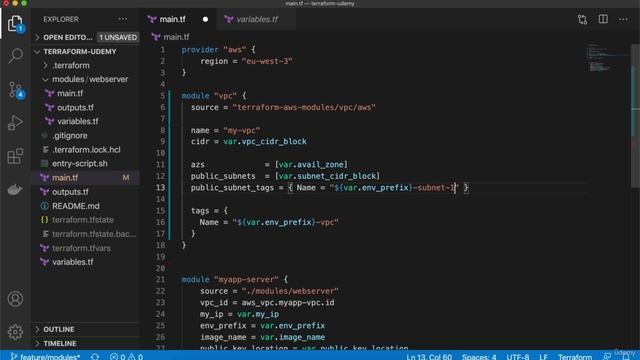Click aws_vpc.myapp-vpc.id on line 23
This screenshot has width=640, height=360.
point(288,303)
